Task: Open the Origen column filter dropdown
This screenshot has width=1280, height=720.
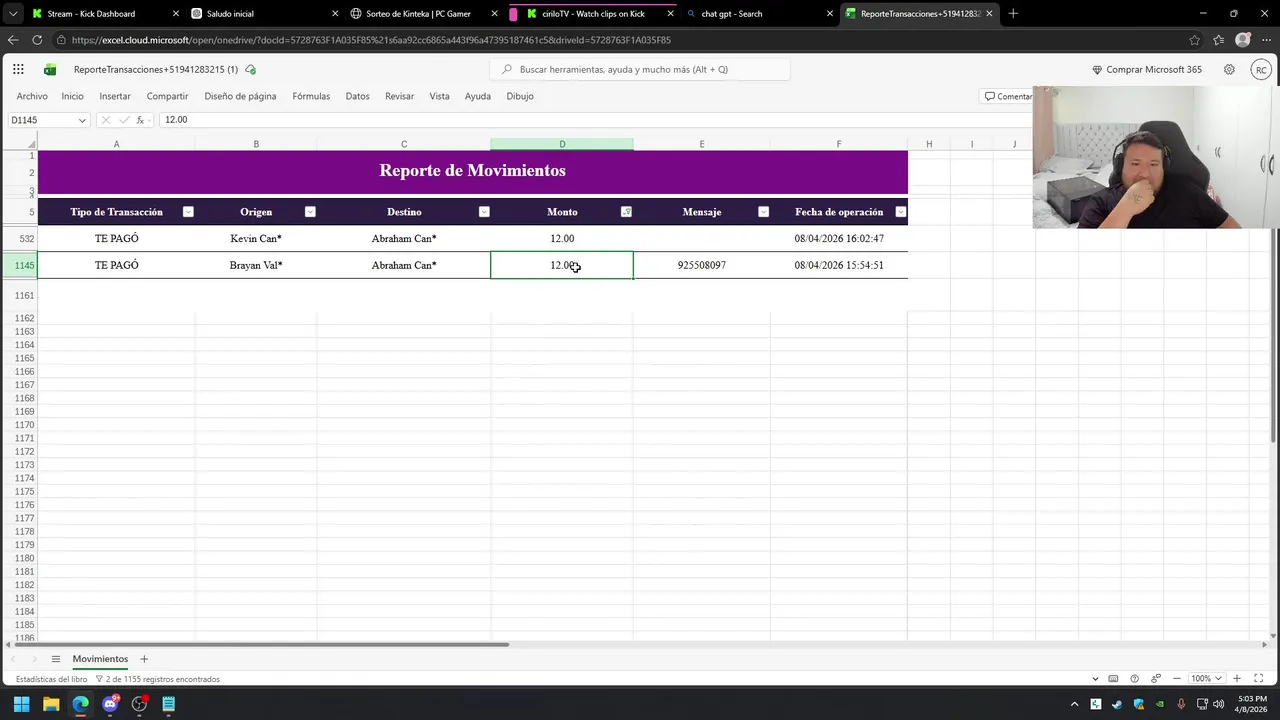Action: 310,212
